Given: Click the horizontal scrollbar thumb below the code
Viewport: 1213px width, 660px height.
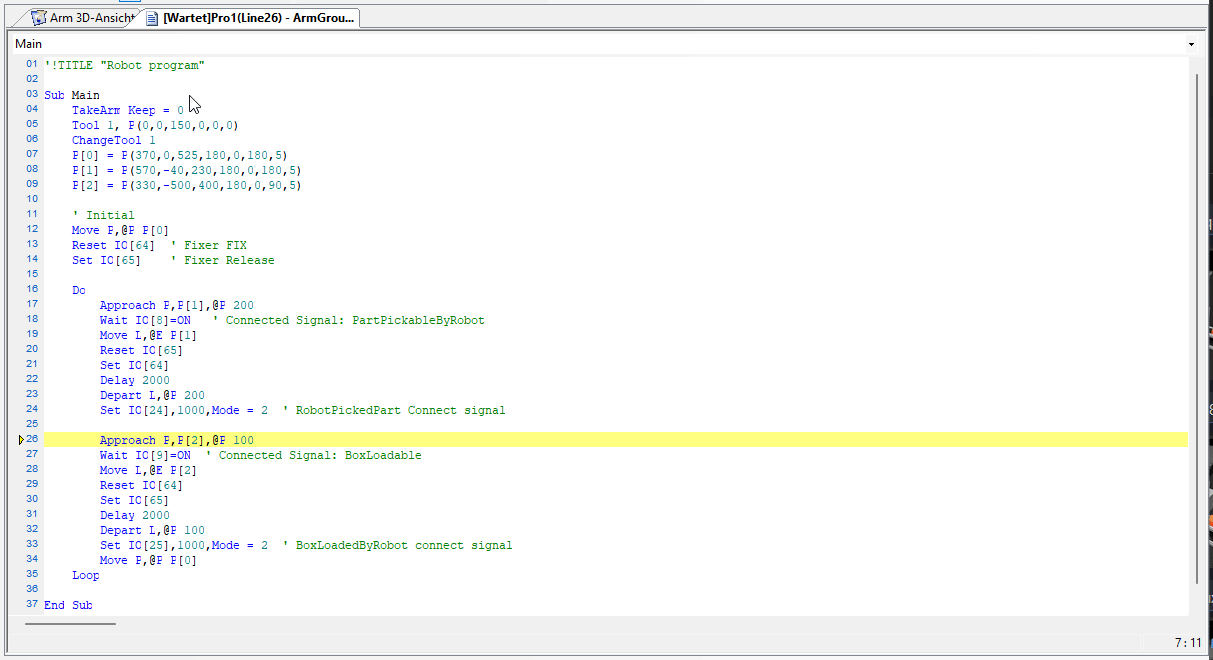Looking at the screenshot, I should pos(70,624).
